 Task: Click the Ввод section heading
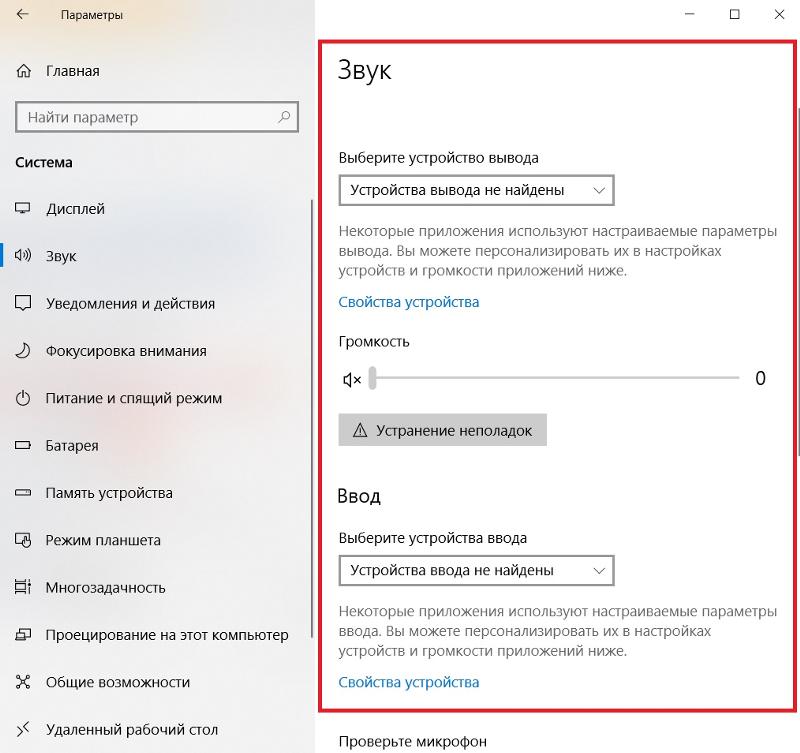(x=359, y=495)
